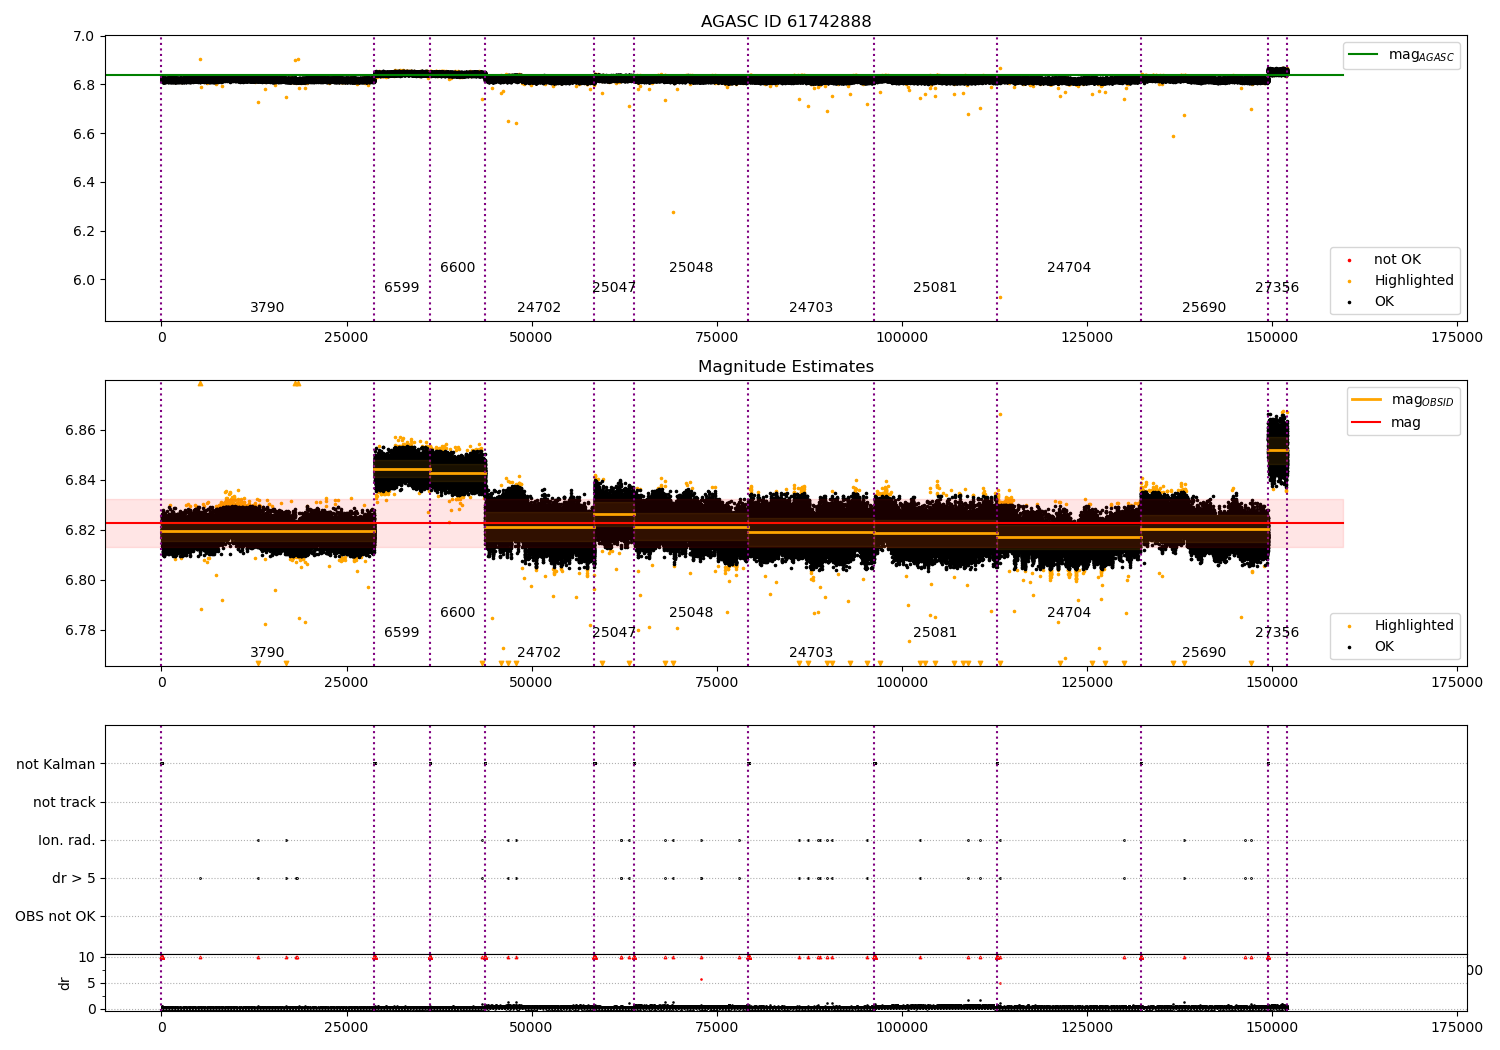The height and width of the screenshot is (1050, 1500).
Task: Click the 'Ion. rad.' row label
Action: coord(67,840)
